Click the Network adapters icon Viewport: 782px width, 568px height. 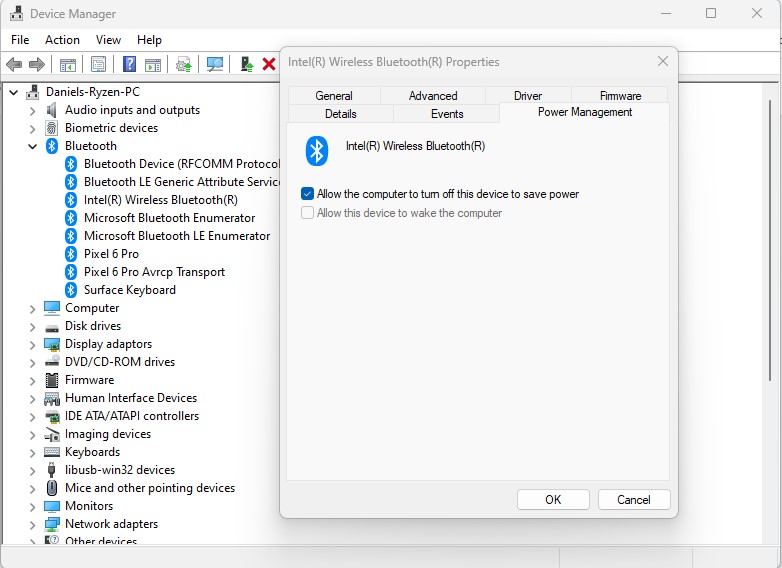(52, 524)
